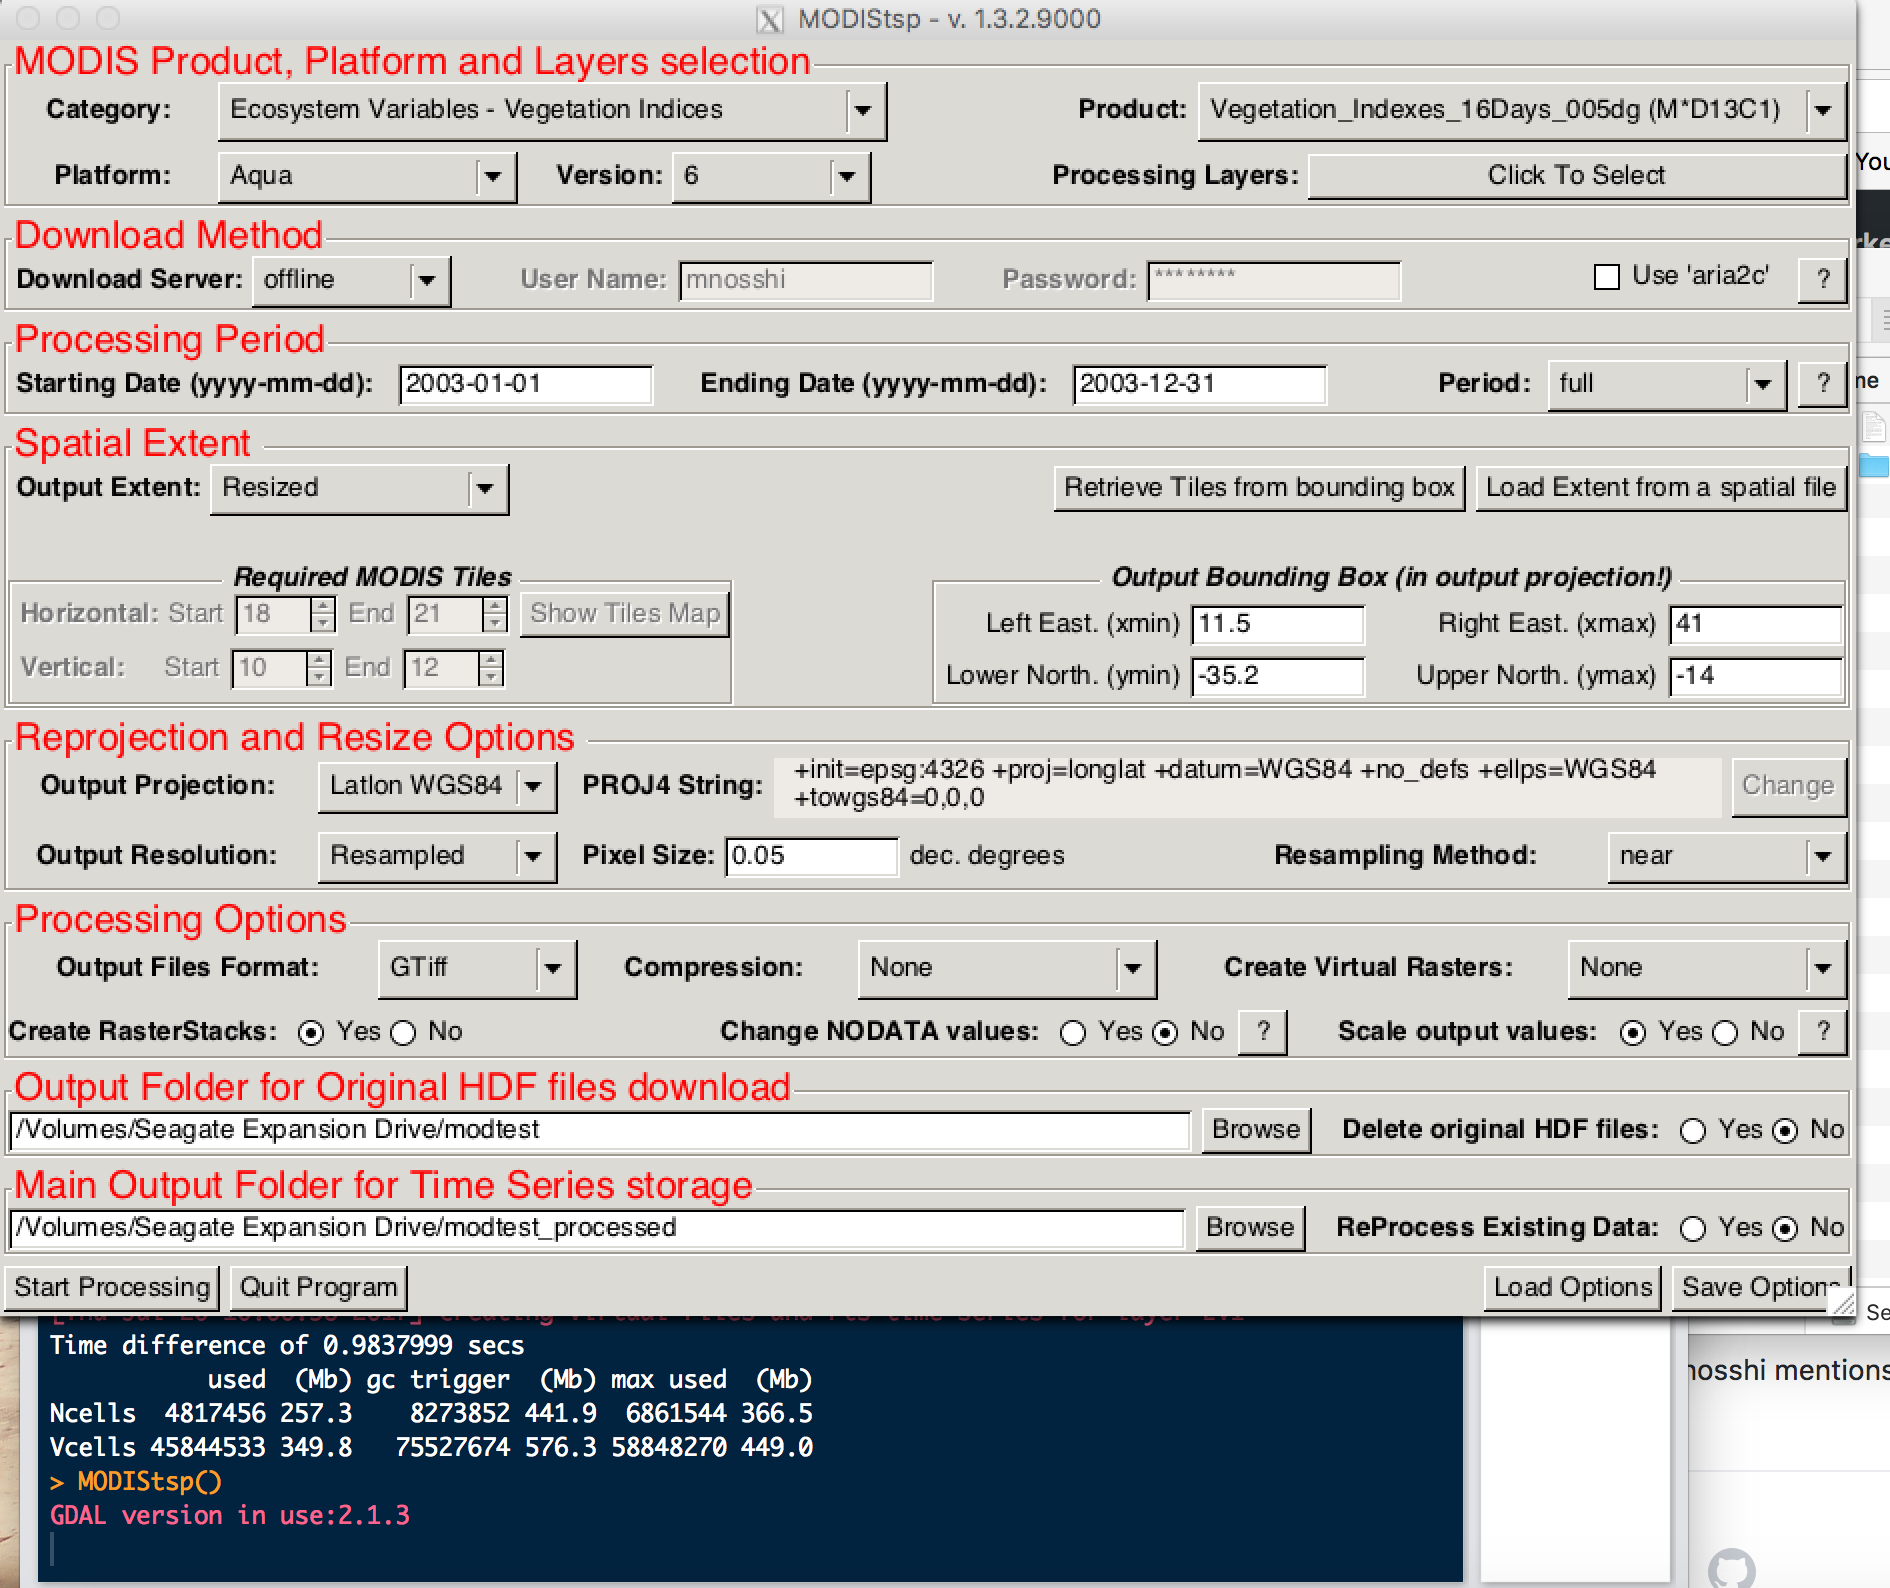Click Browse next to the HDF download folder
This screenshot has width=1890, height=1588.
(x=1255, y=1129)
